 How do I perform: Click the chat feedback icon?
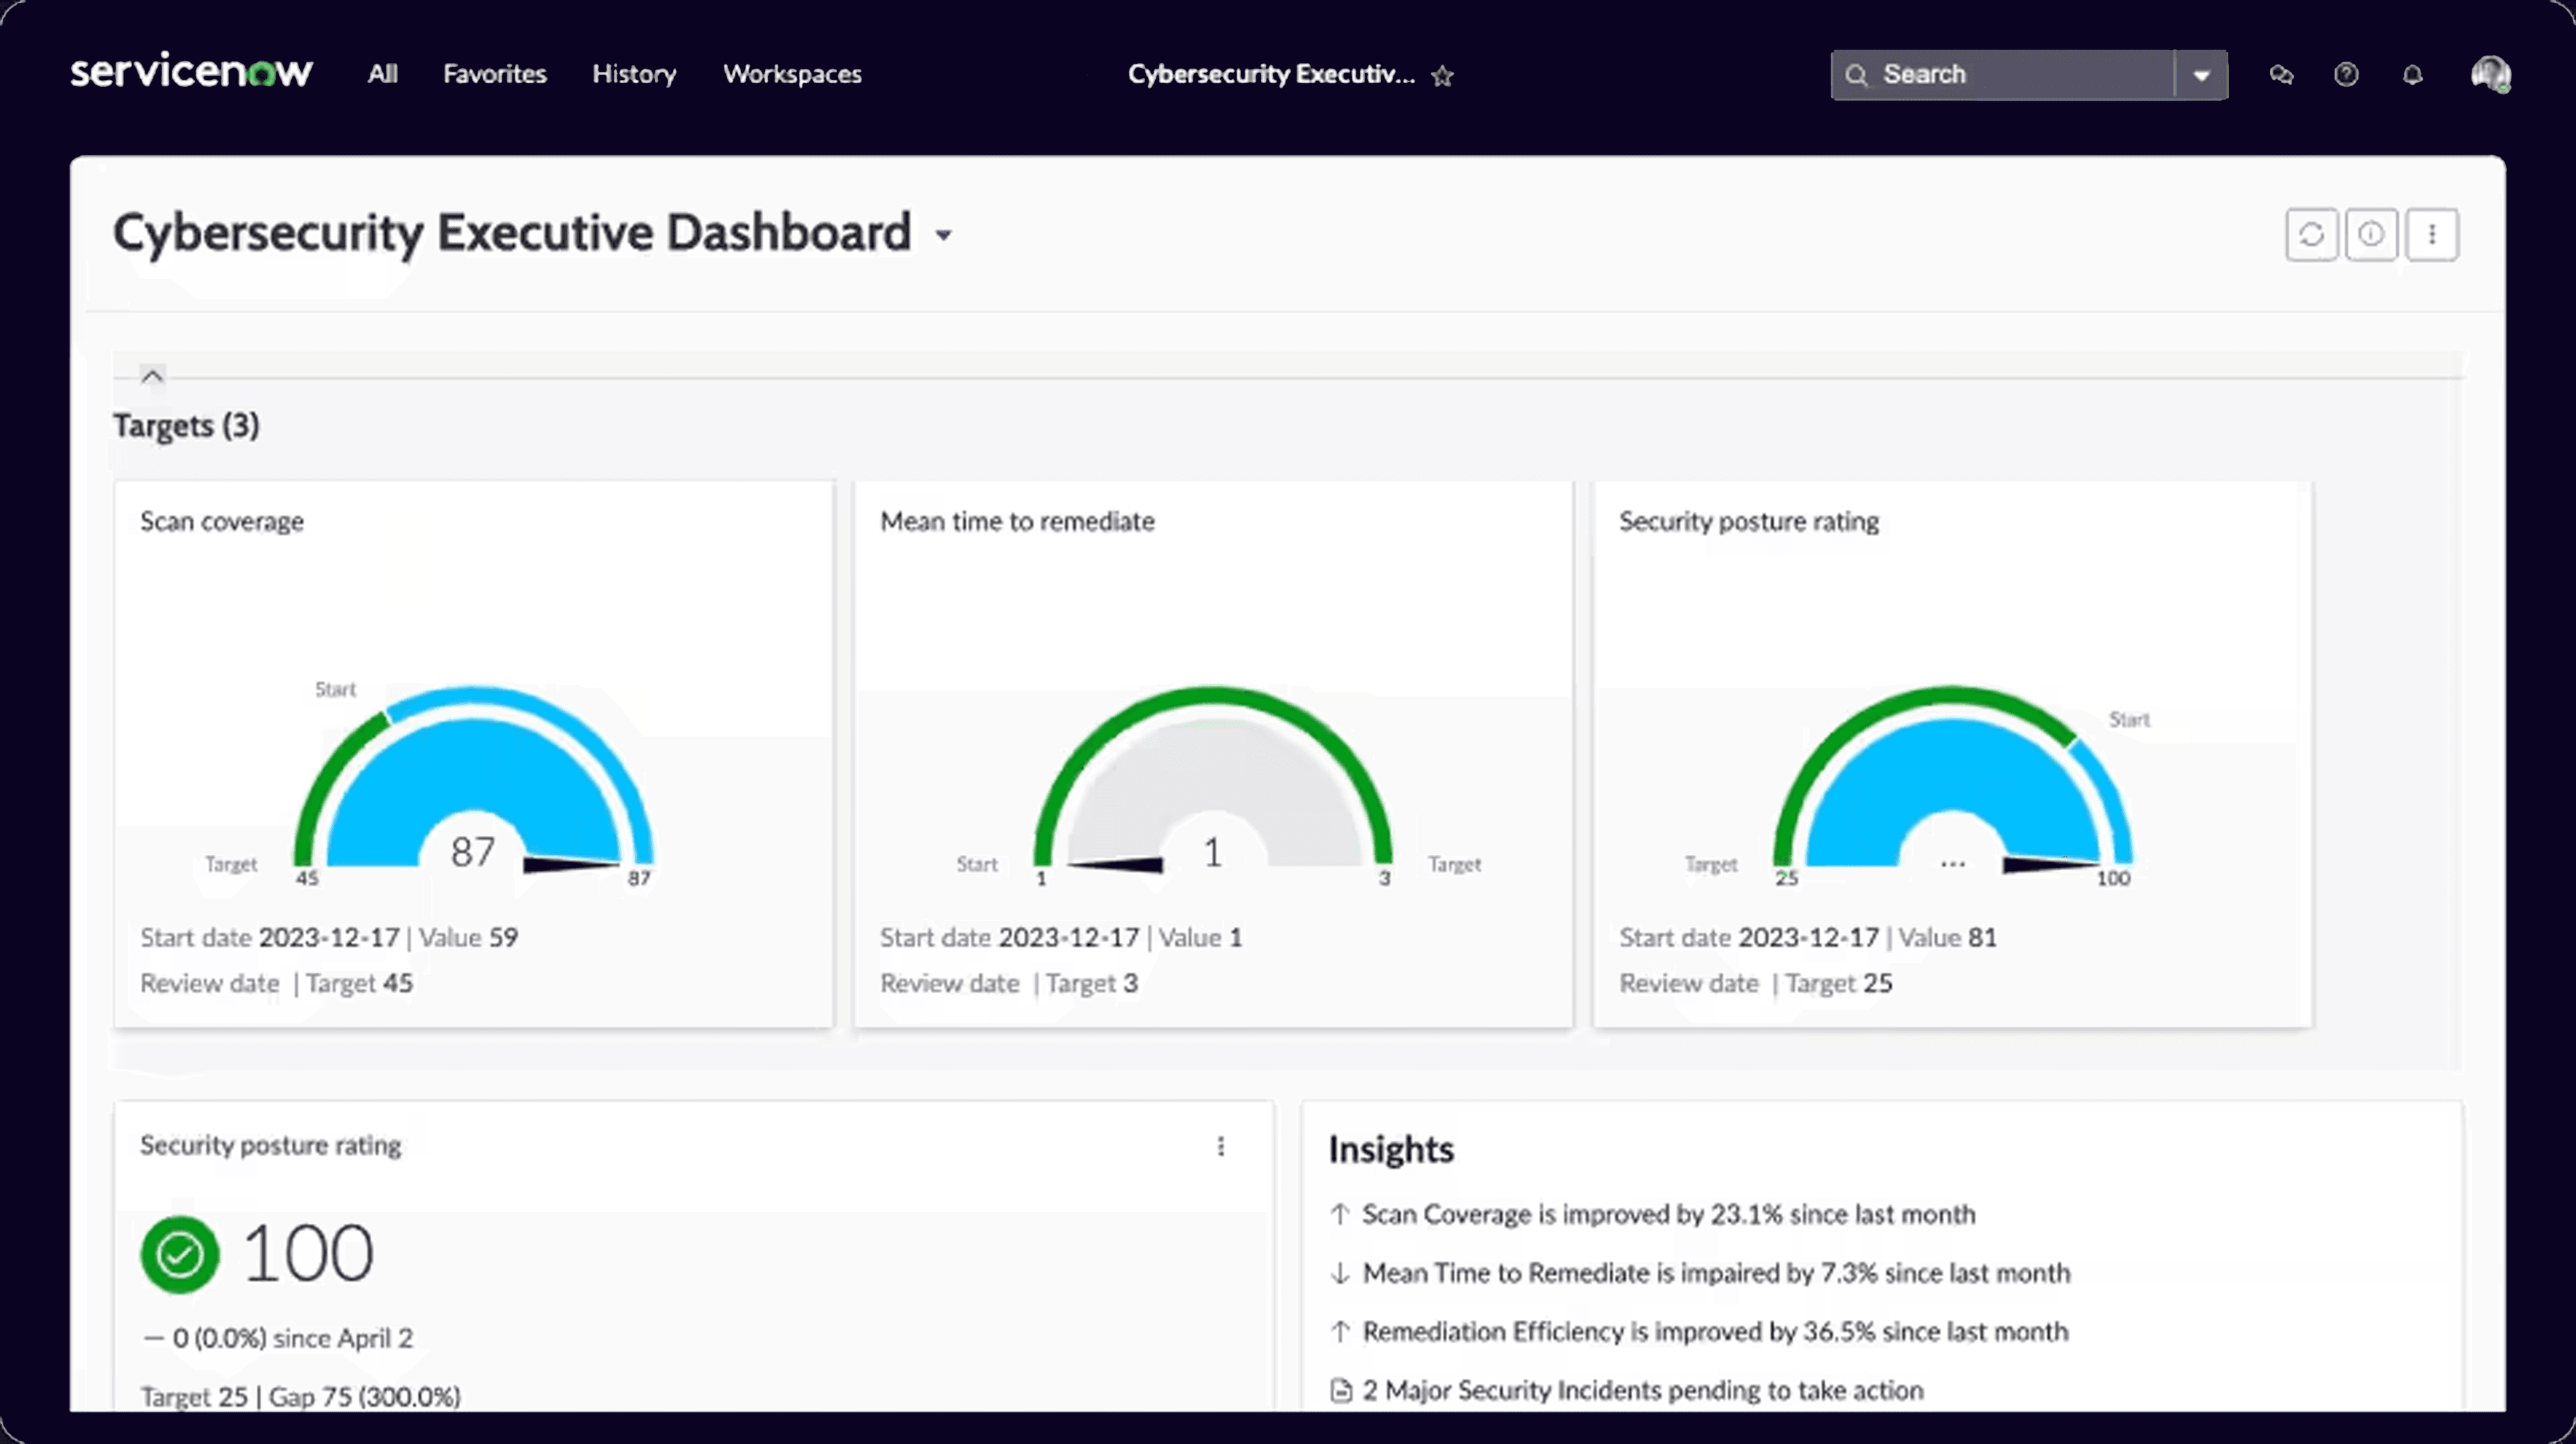tap(2281, 74)
